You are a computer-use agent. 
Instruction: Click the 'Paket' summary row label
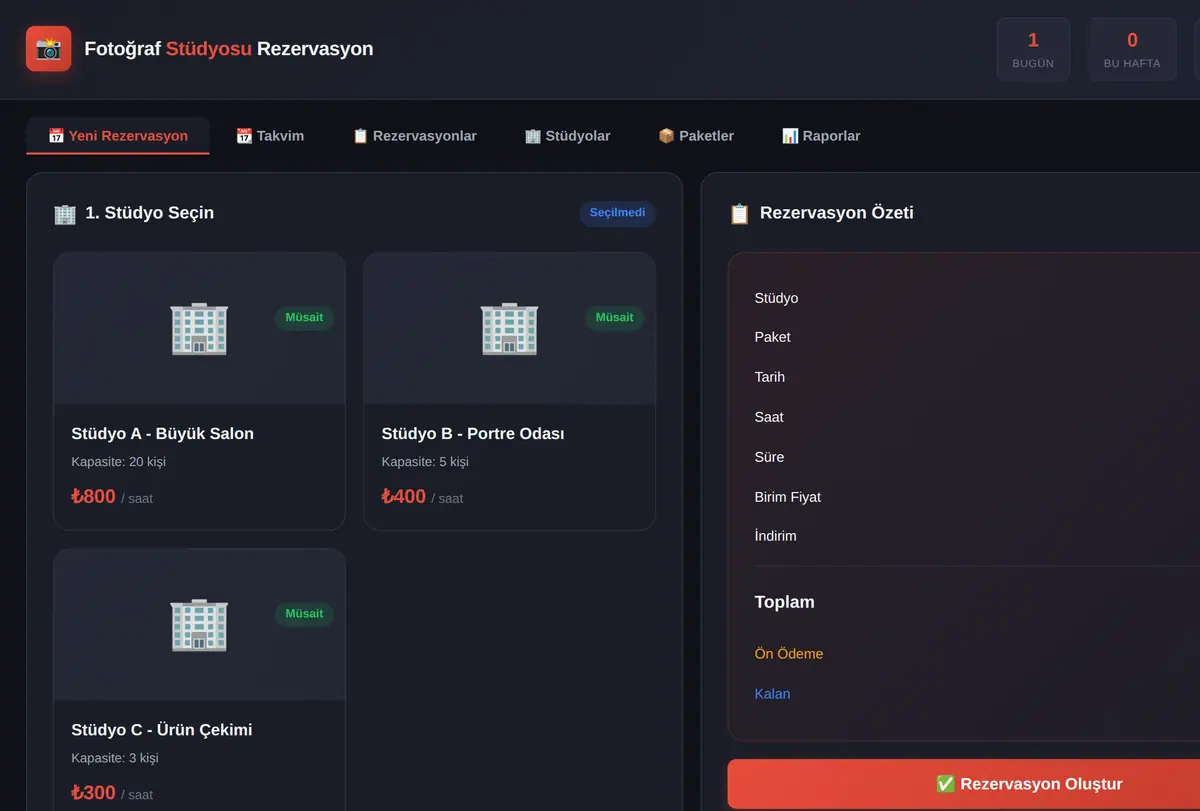pos(773,337)
